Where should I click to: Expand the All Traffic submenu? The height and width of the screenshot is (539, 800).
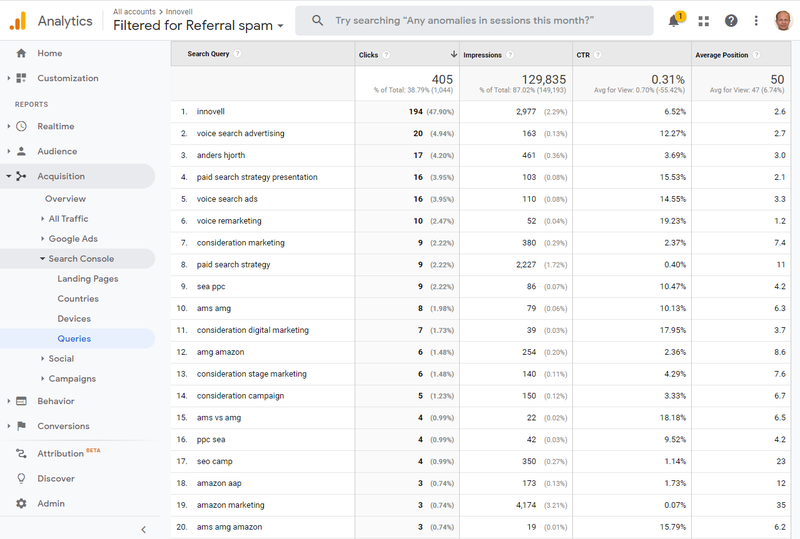click(x=42, y=218)
